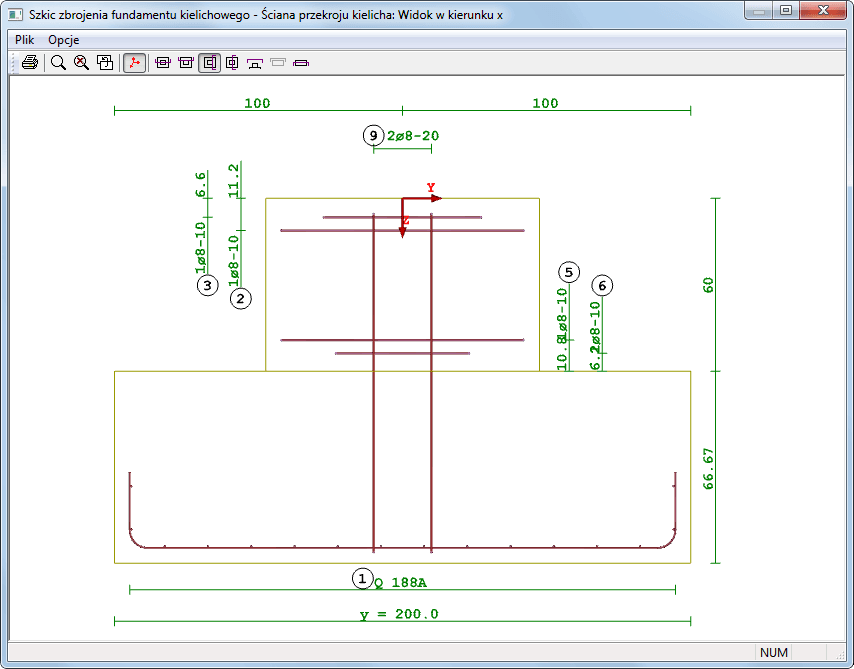Click the NUM status bar indicator
The width and height of the screenshot is (854, 669).
coord(773,653)
